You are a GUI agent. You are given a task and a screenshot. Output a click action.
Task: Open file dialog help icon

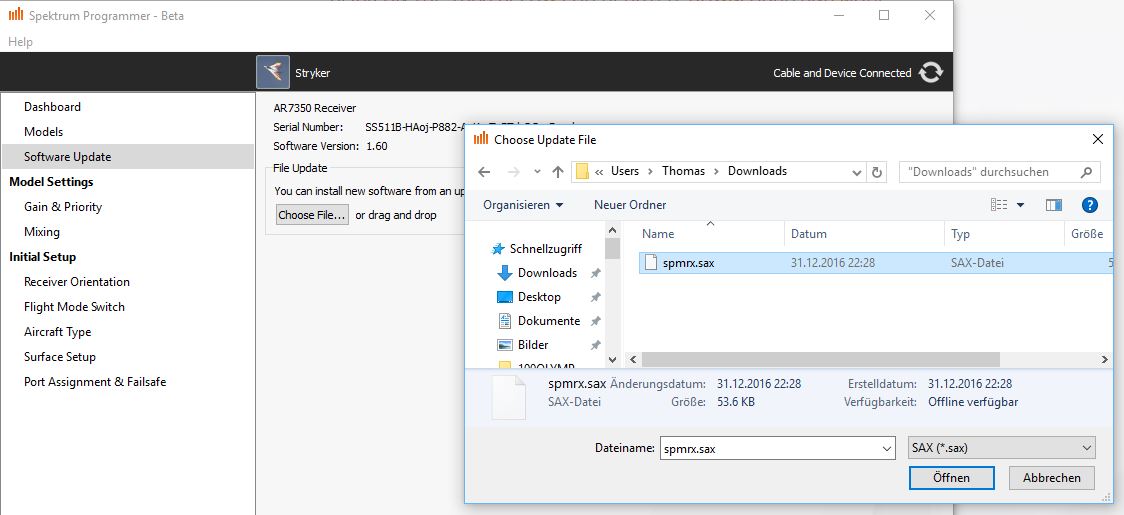click(x=1090, y=205)
